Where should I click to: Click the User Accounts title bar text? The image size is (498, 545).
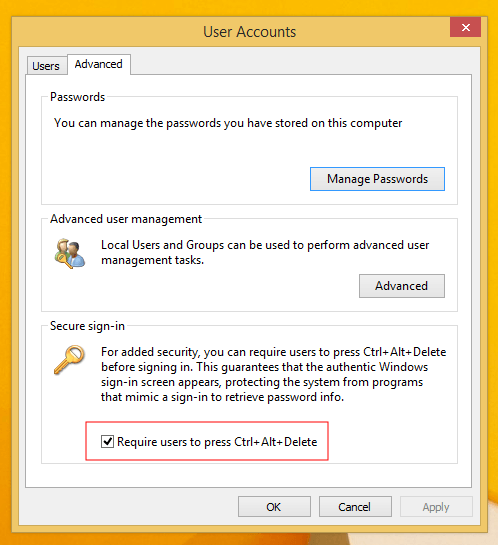pos(250,32)
